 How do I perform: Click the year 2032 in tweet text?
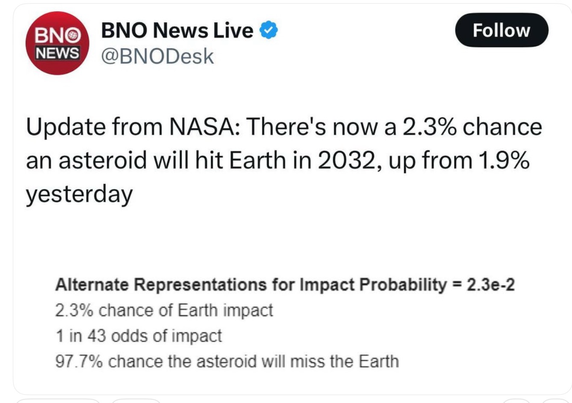349,160
